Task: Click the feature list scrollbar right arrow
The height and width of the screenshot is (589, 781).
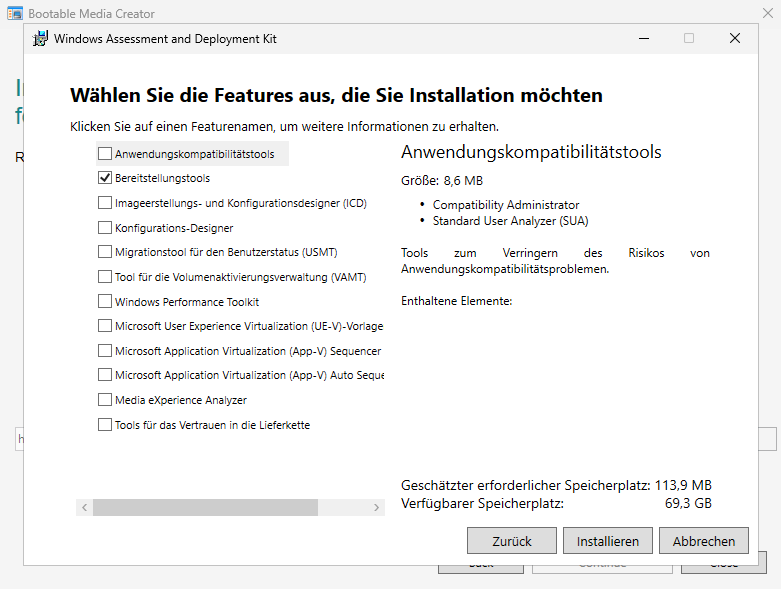Action: tap(377, 507)
